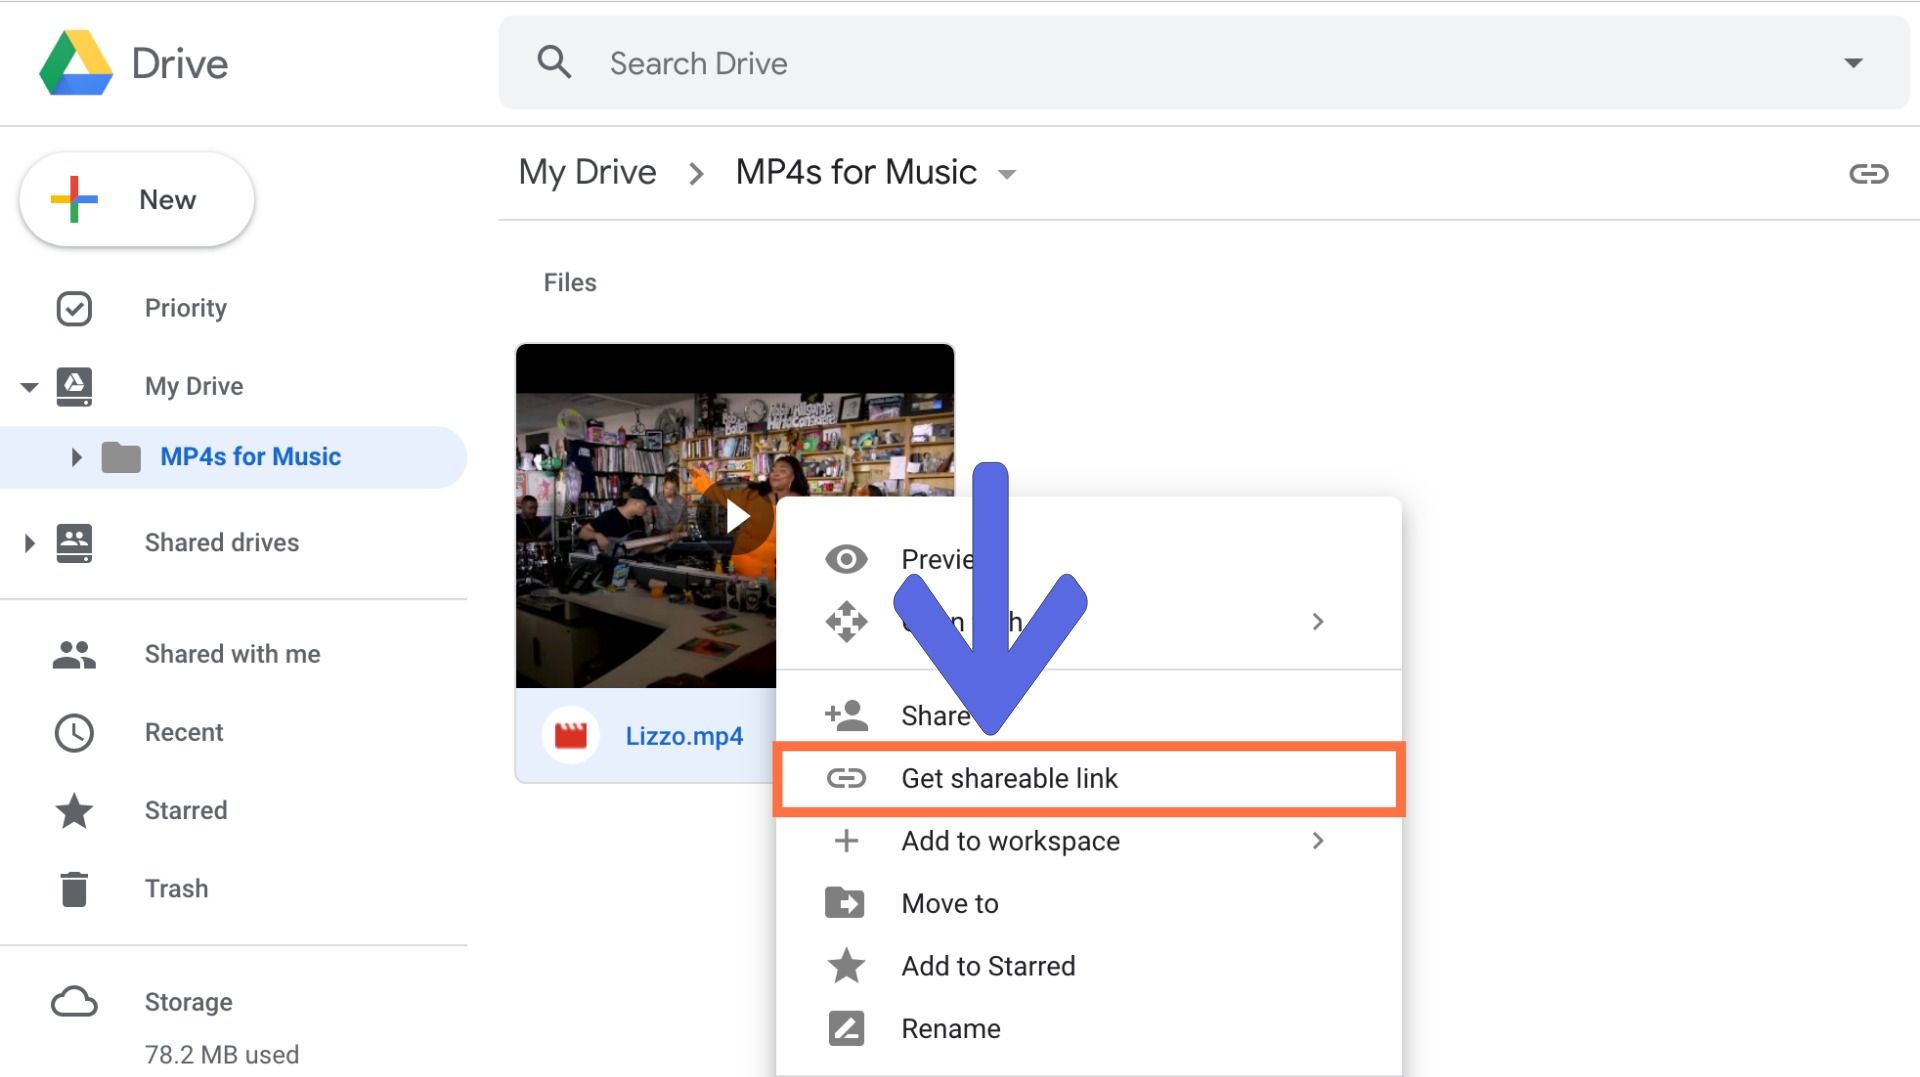Open Shared with me in the sidebar
Image resolution: width=1920 pixels, height=1077 pixels.
click(x=232, y=654)
